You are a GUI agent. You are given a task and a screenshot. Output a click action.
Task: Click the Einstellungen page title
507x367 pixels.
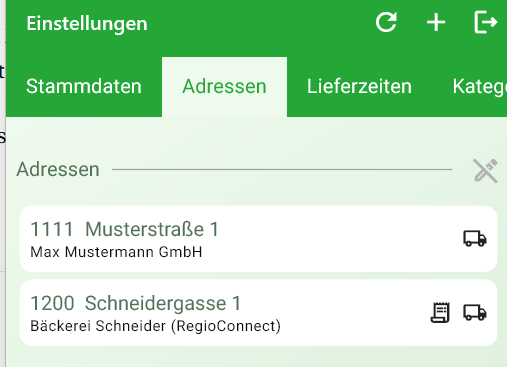coord(87,24)
